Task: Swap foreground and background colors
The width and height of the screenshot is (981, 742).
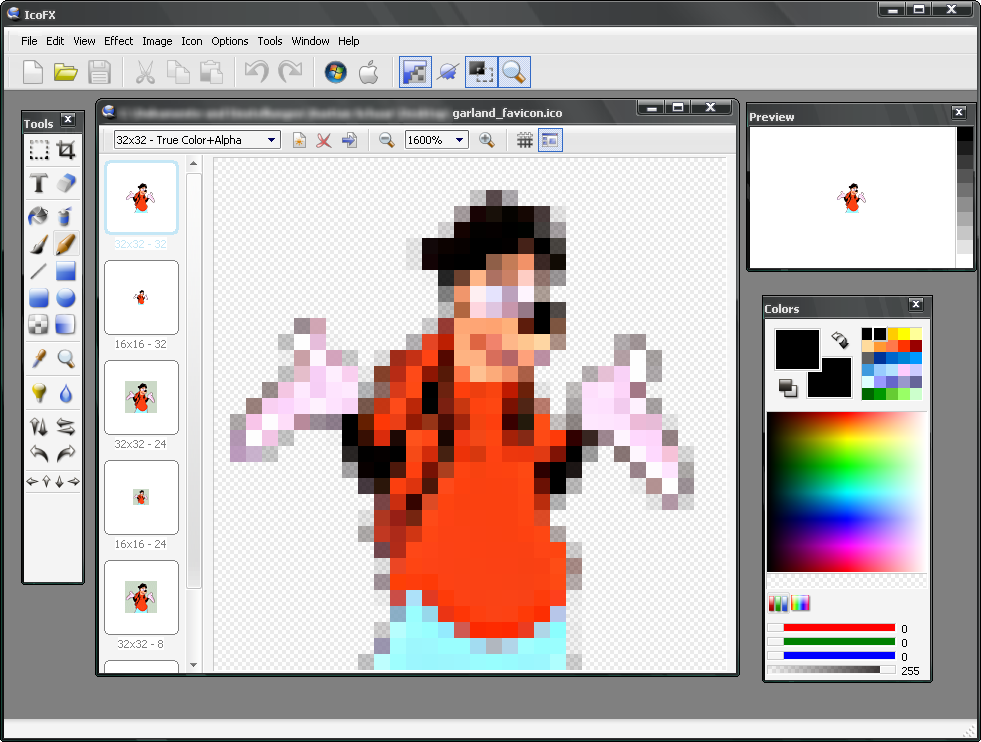Action: [838, 340]
